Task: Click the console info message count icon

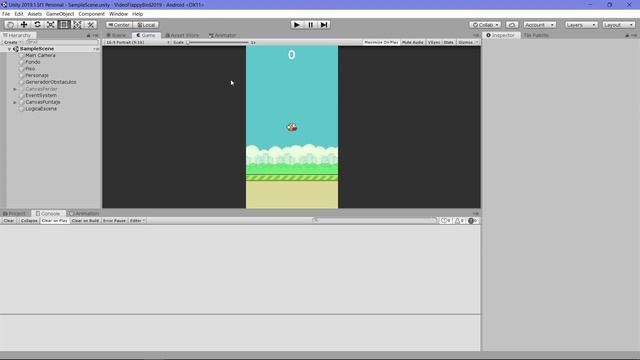Action: [x=445, y=220]
